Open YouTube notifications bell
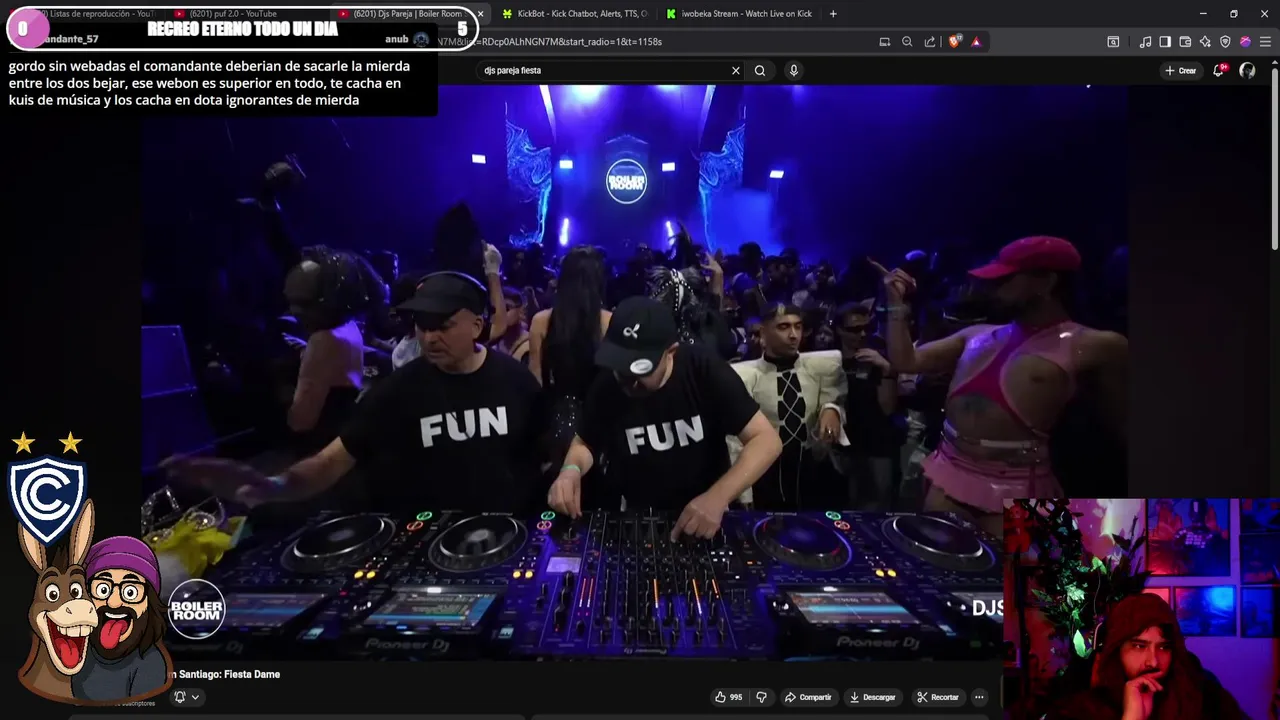 (x=1219, y=70)
